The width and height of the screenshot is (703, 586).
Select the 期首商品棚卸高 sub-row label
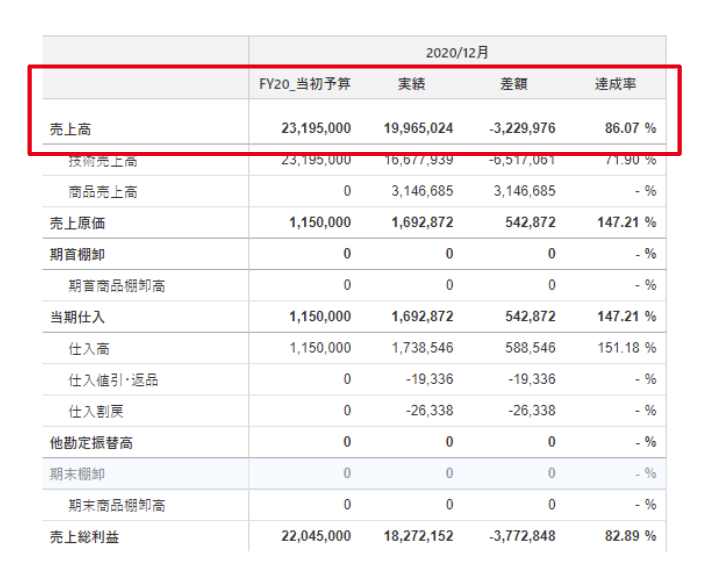(x=116, y=286)
